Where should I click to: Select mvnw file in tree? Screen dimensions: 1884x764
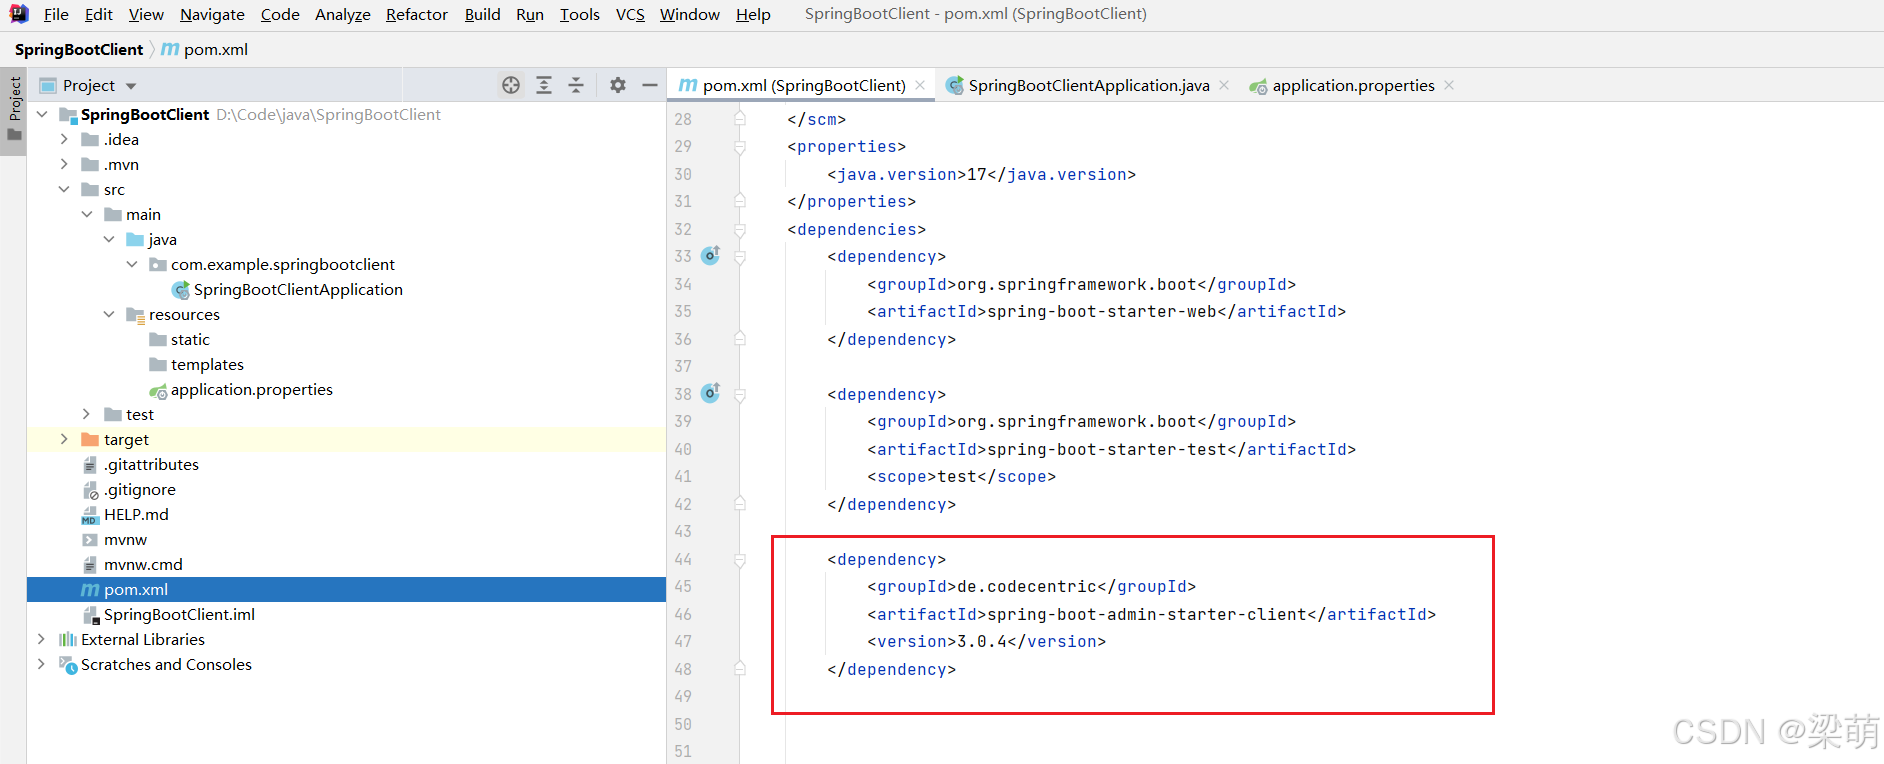click(115, 539)
